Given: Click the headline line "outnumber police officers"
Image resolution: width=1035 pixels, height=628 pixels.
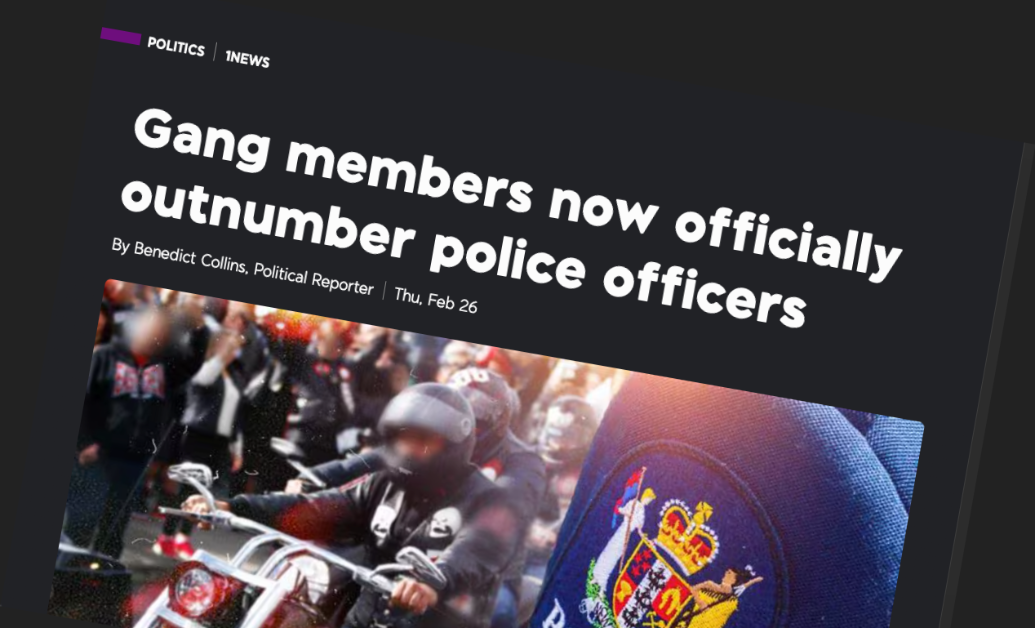Looking at the screenshot, I should [463, 252].
